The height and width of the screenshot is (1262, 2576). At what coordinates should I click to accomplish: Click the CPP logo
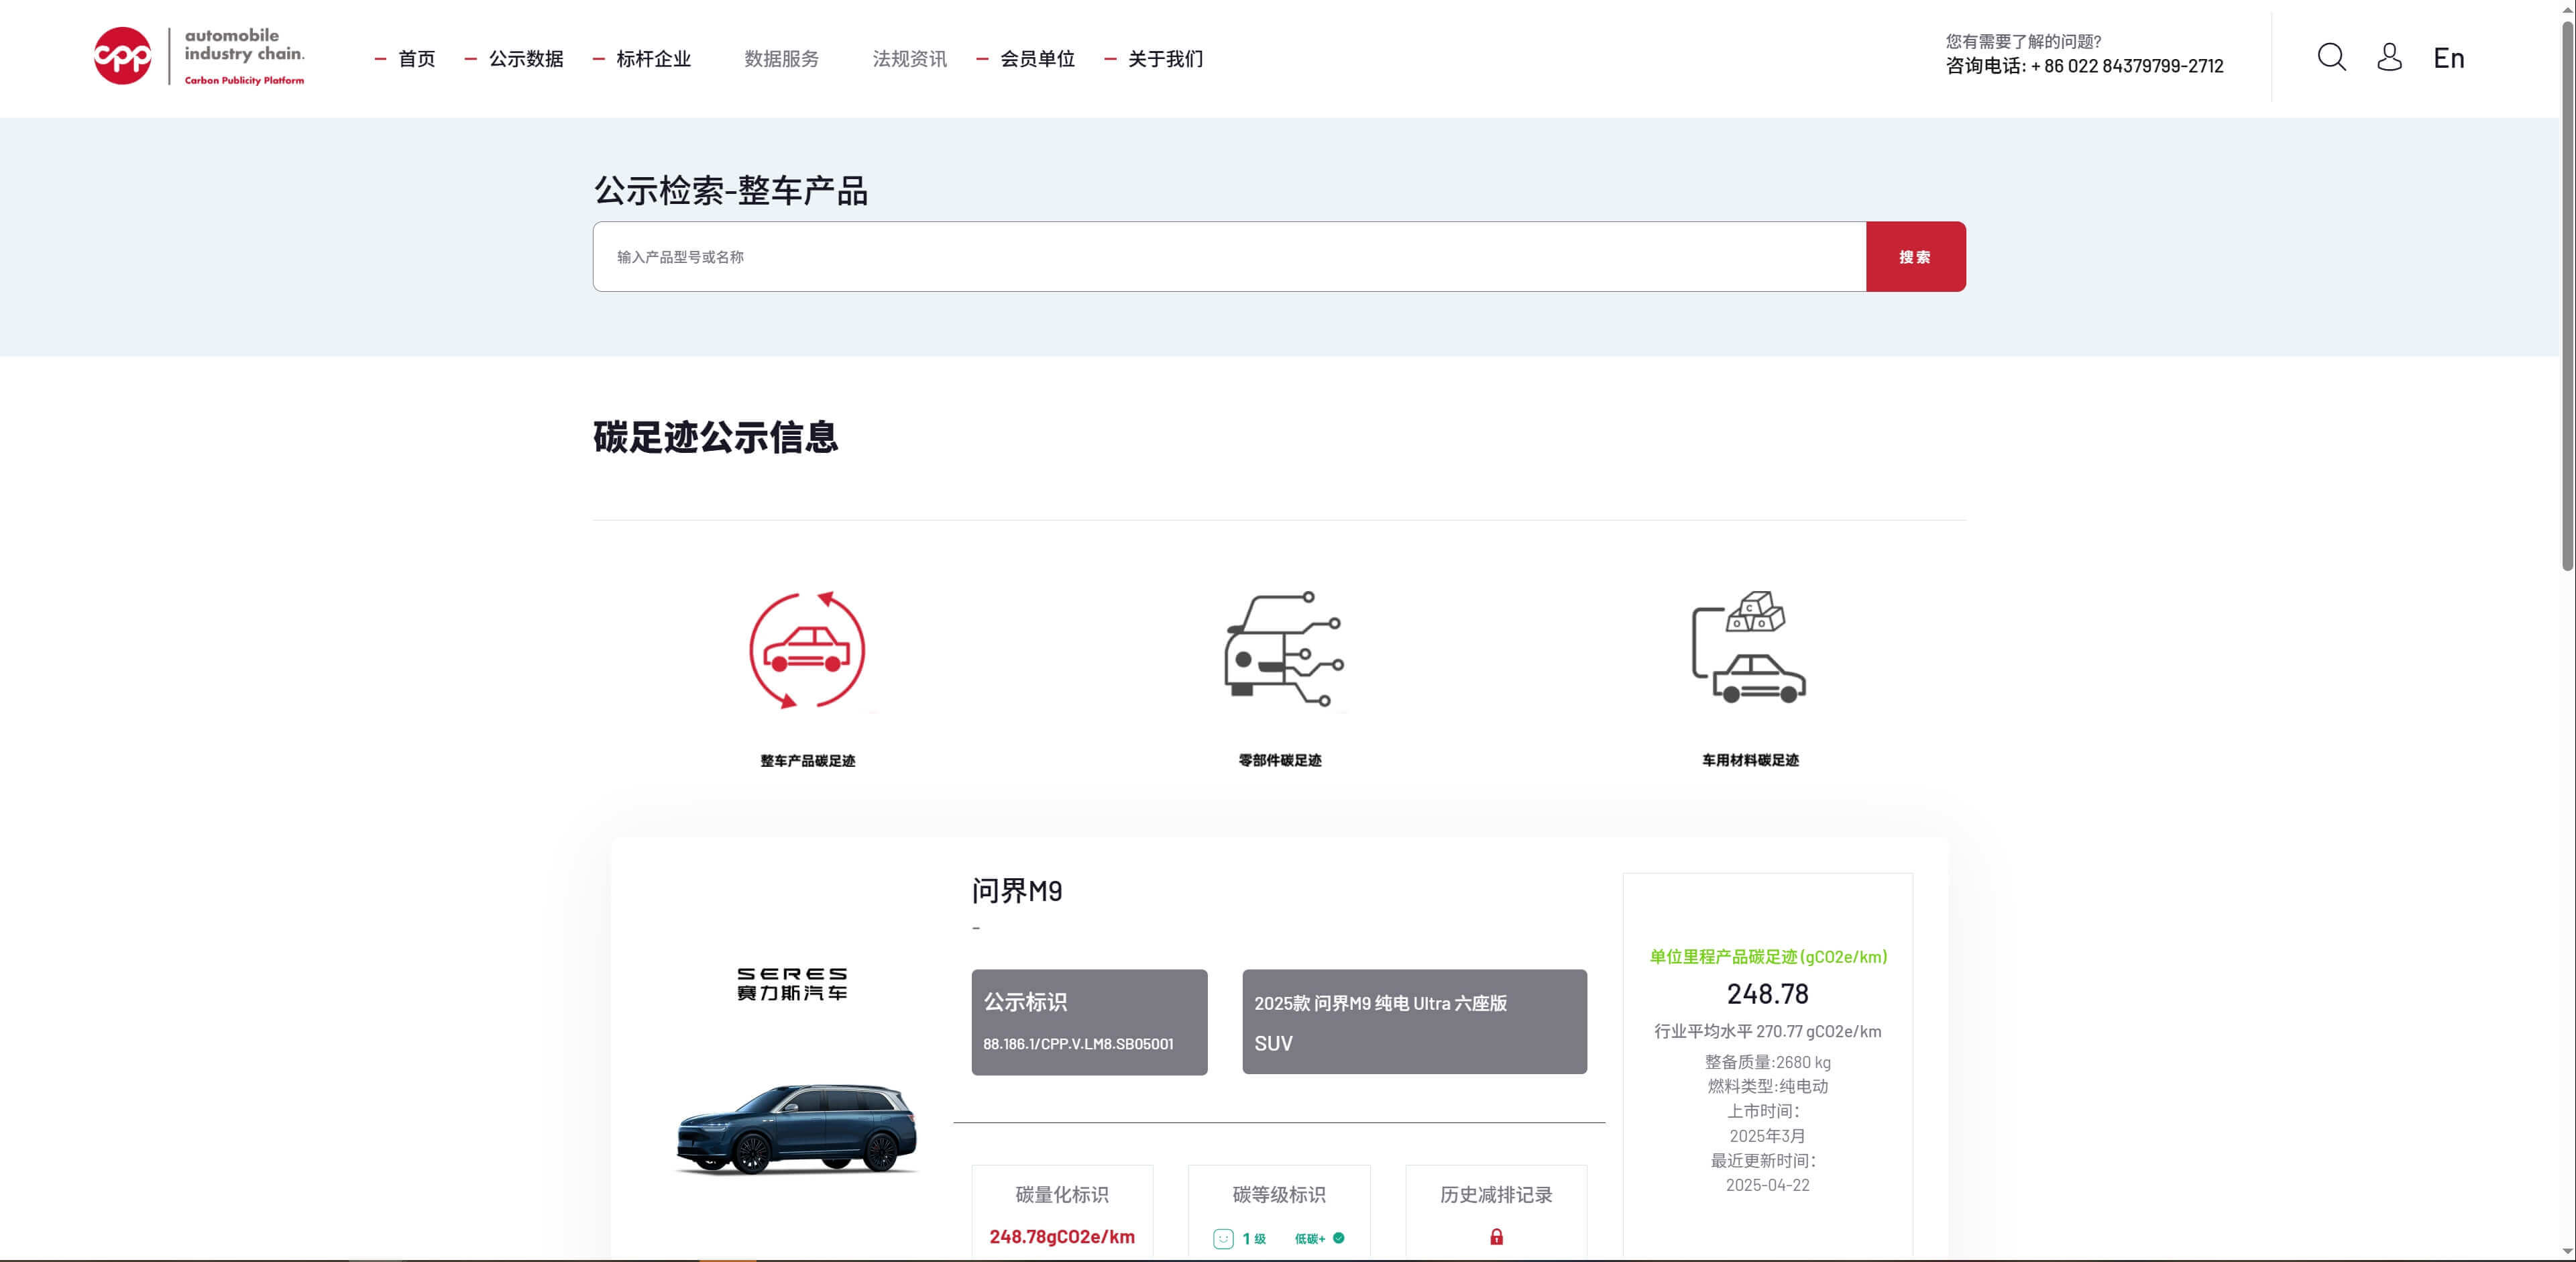point(122,56)
